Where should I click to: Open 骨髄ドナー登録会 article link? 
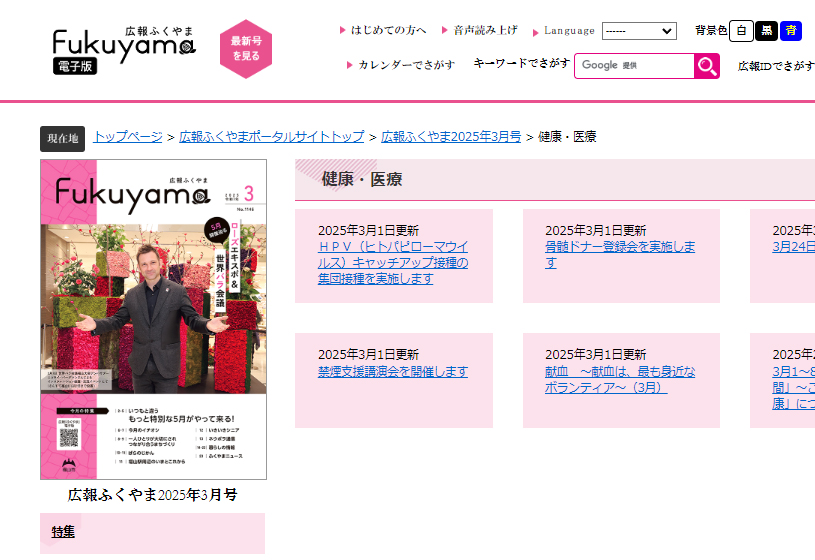(x=620, y=254)
